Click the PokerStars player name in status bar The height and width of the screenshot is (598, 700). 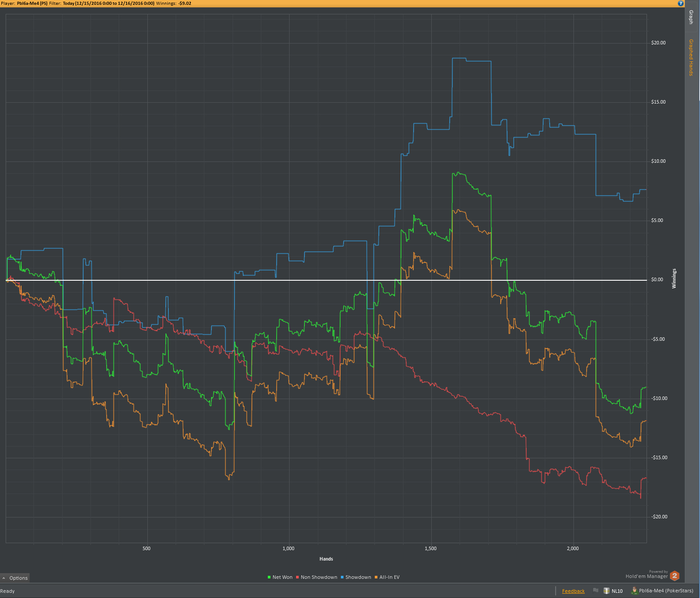(666, 591)
